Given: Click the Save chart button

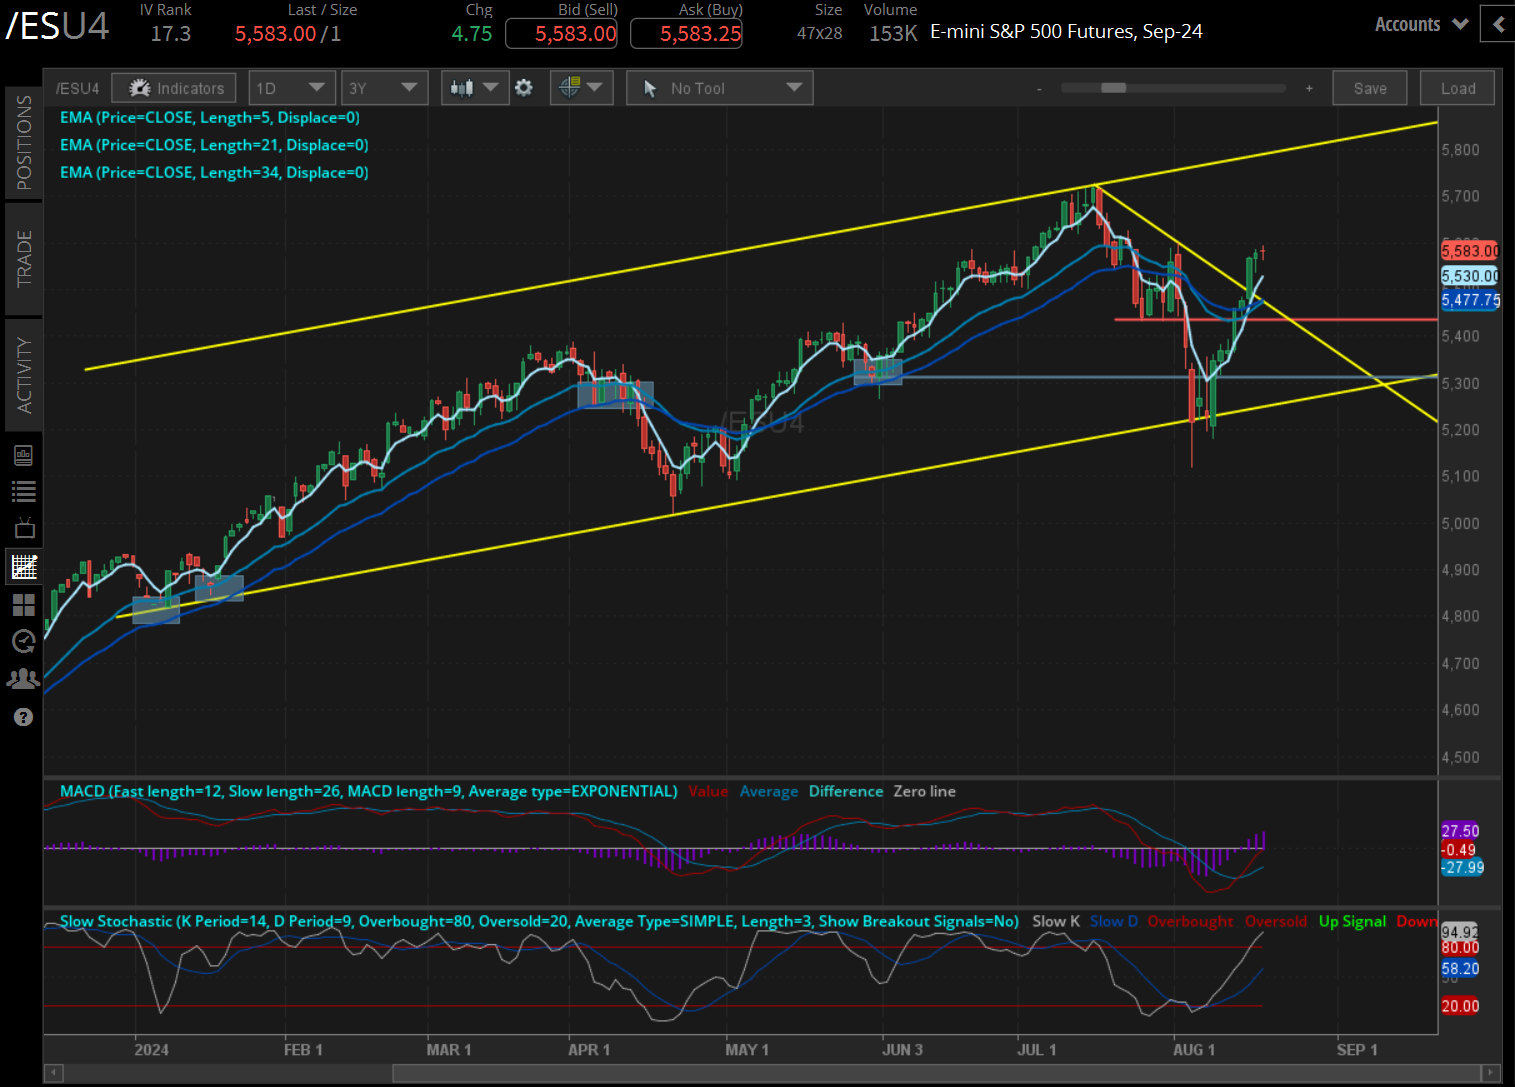Looking at the screenshot, I should click(1370, 88).
